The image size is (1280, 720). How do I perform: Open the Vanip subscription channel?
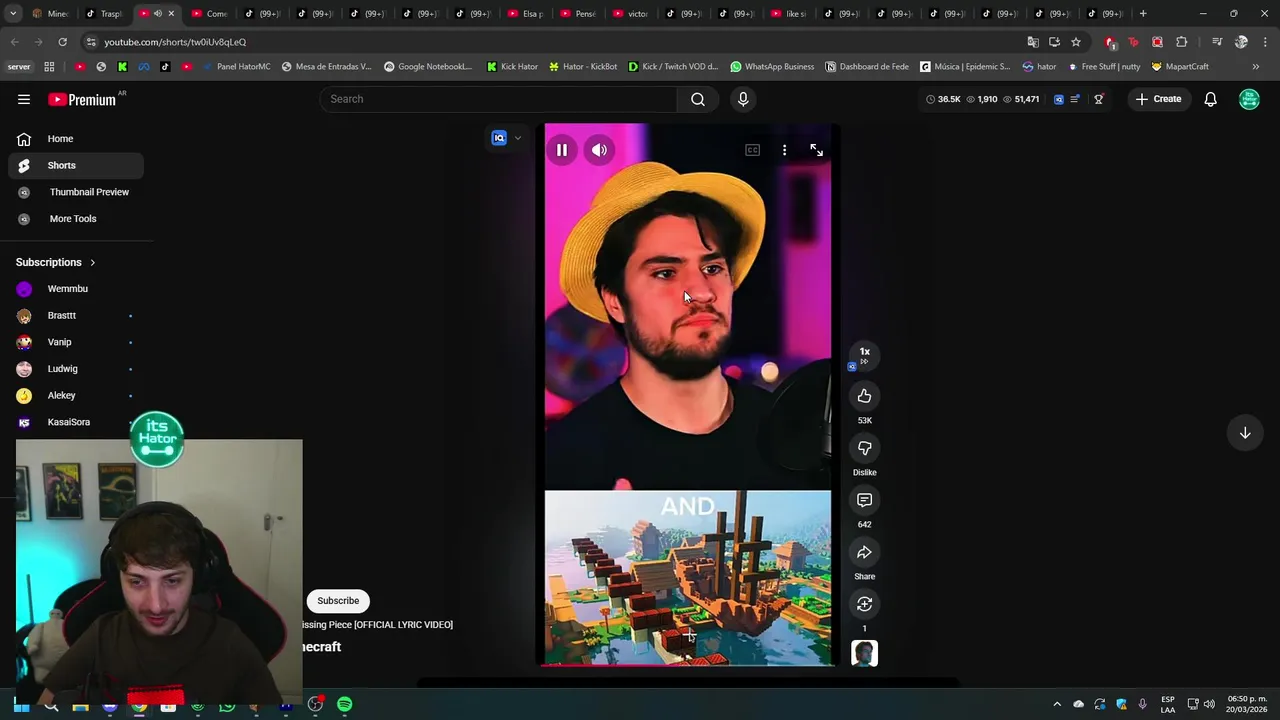[76, 342]
